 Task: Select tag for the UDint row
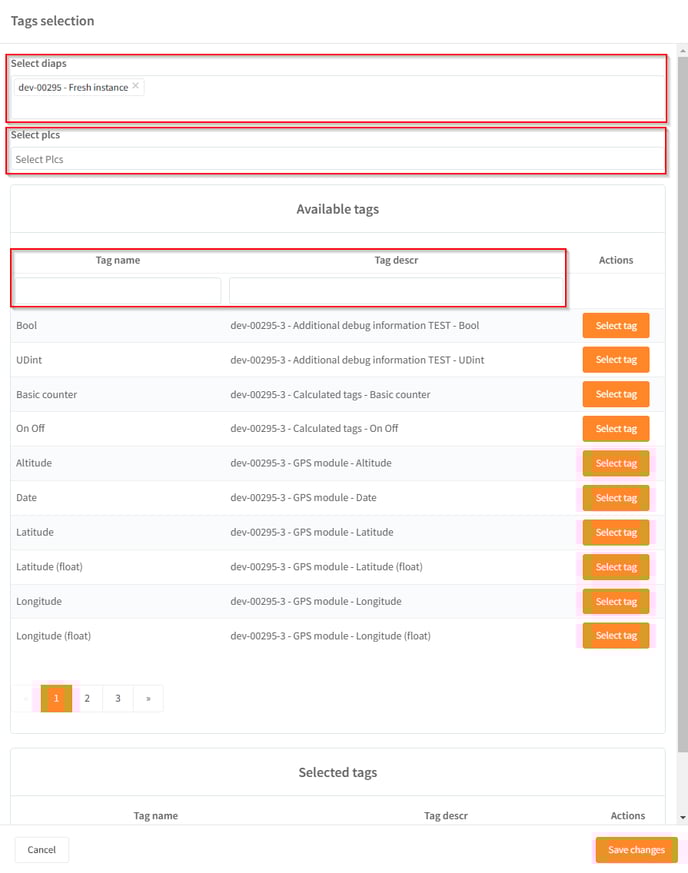pos(616,360)
